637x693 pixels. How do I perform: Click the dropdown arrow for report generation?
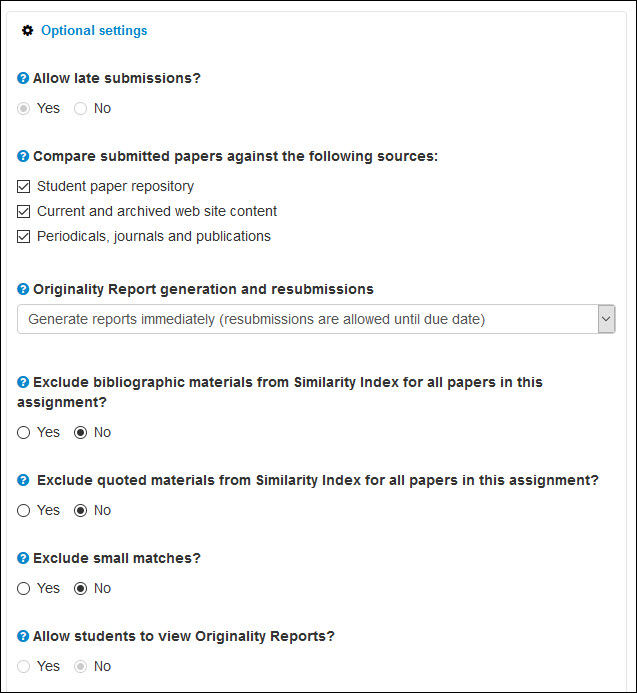pos(605,319)
